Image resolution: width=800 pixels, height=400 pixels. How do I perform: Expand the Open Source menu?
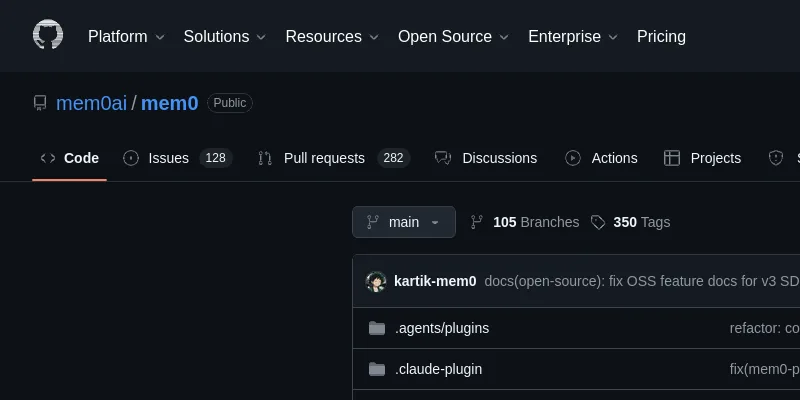tap(453, 37)
